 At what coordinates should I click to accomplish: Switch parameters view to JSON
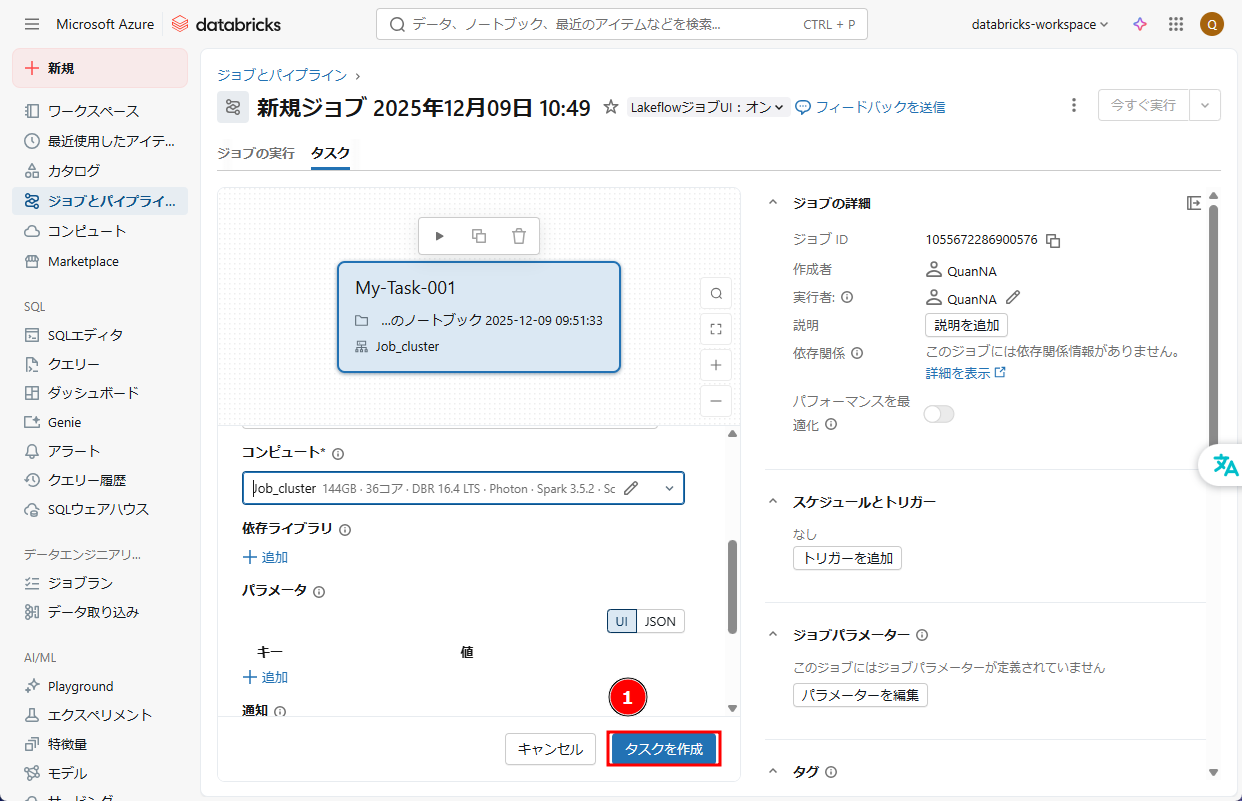coord(660,621)
